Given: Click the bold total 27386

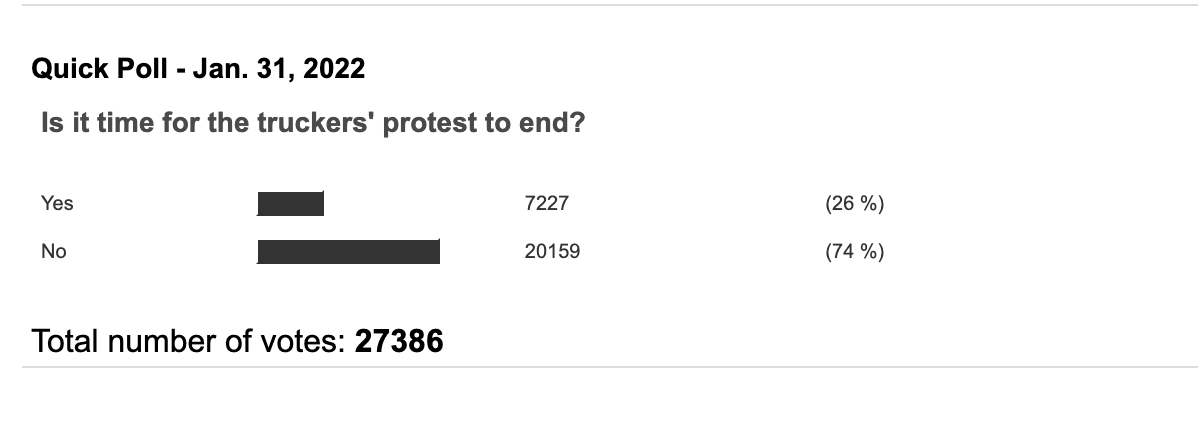Looking at the screenshot, I should 399,342.
